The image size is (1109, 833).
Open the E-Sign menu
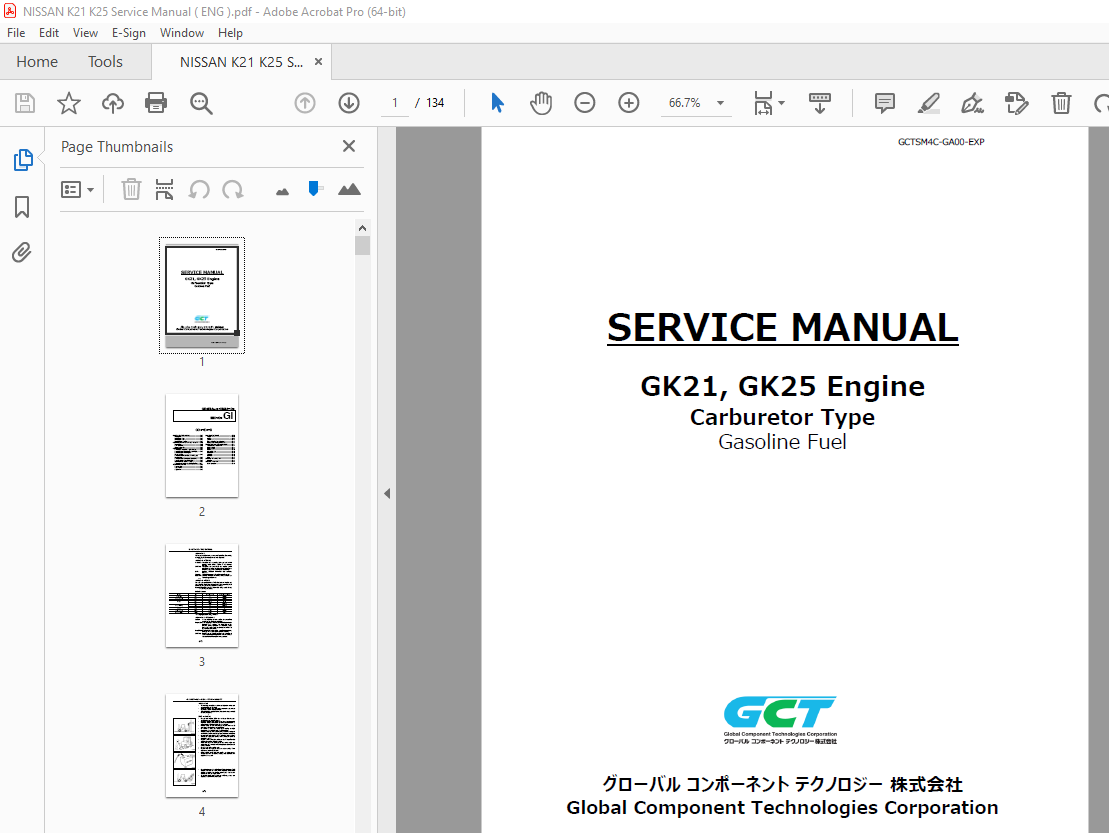129,33
